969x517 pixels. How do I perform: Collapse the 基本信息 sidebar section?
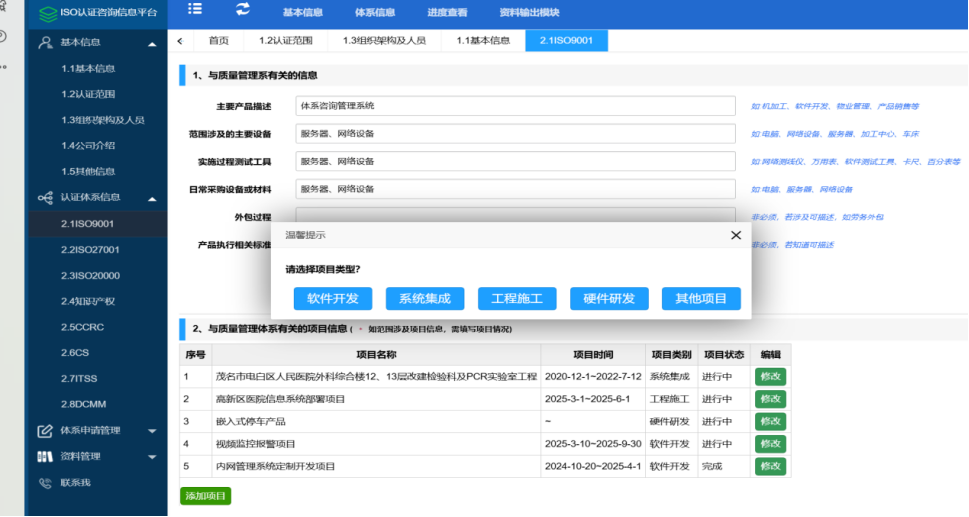pyautogui.click(x=152, y=44)
